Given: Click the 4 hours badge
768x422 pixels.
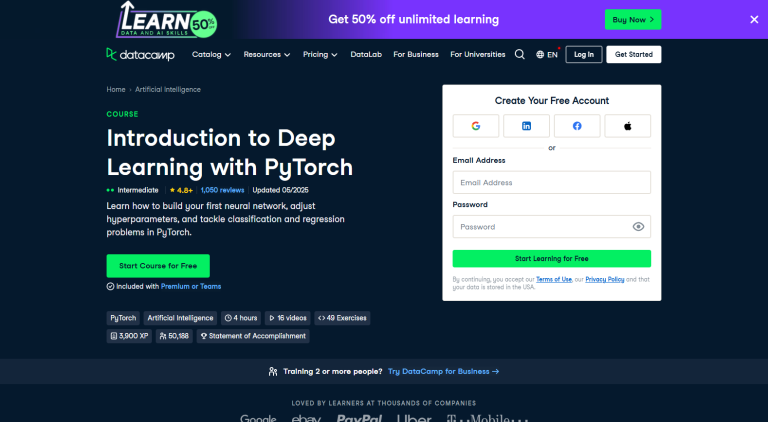Looking at the screenshot, I should [x=241, y=318].
